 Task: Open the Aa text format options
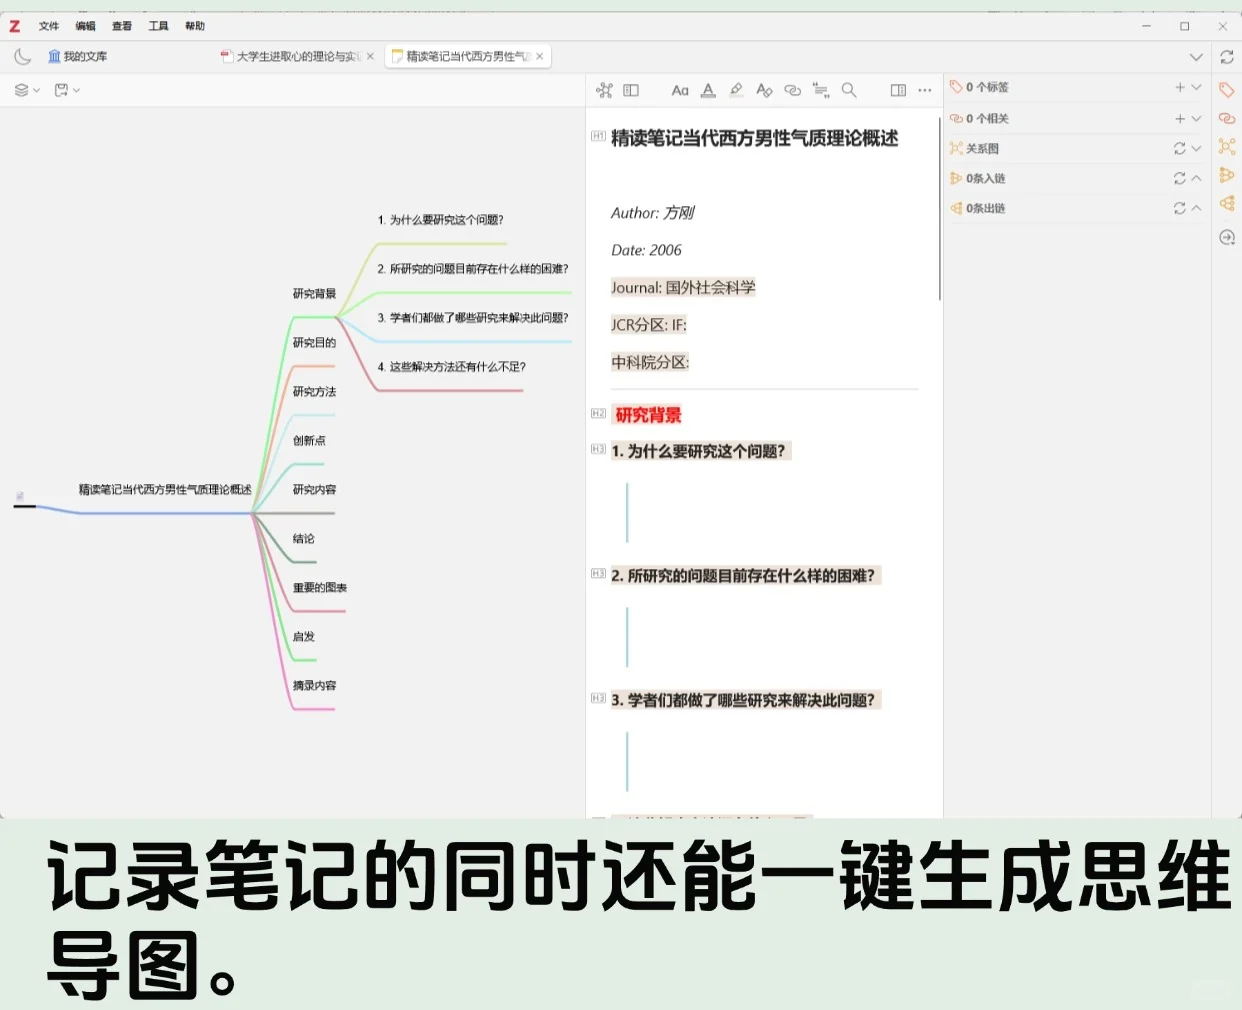click(680, 90)
